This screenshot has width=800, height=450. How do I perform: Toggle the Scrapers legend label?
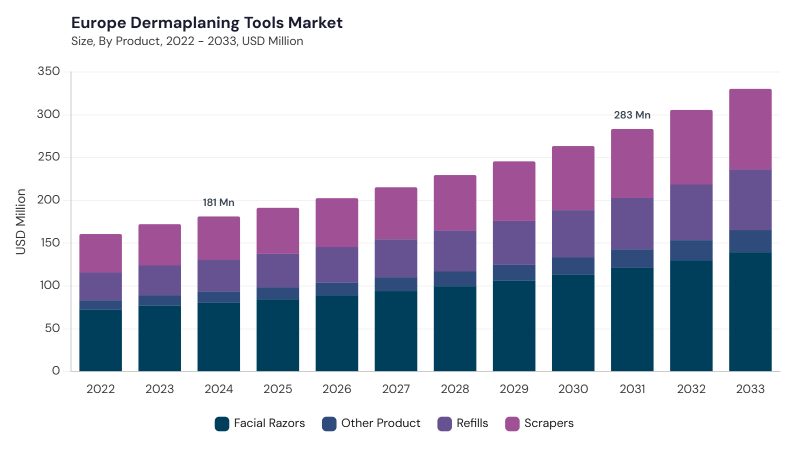point(549,423)
